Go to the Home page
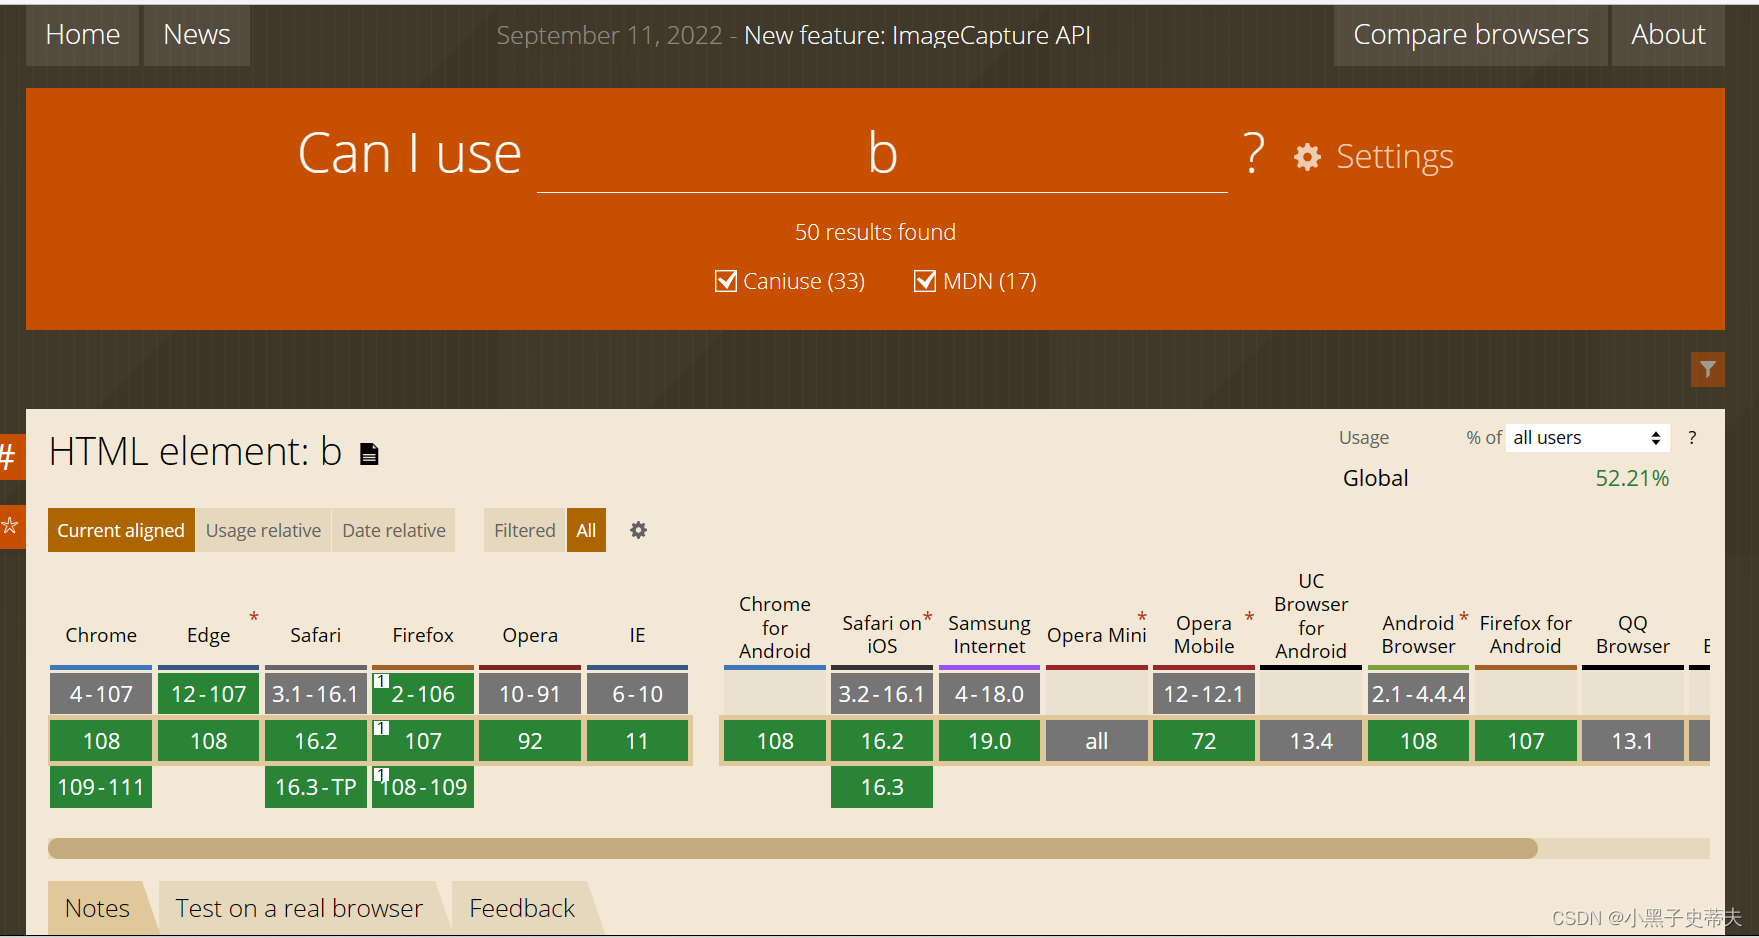The width and height of the screenshot is (1759, 938). (83, 35)
